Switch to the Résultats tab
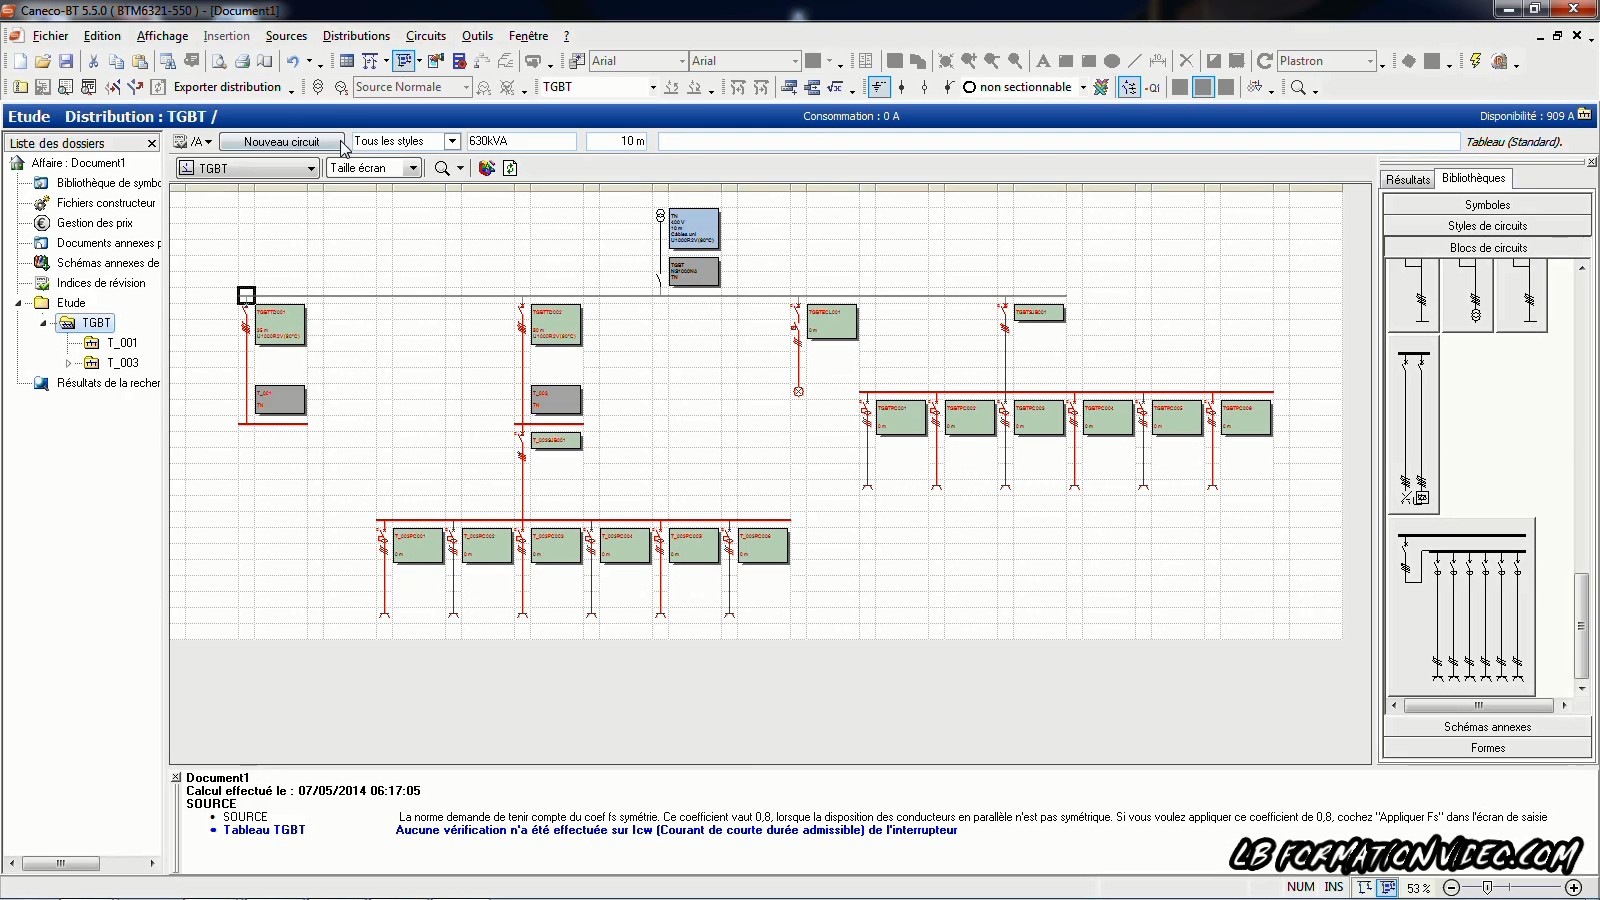The image size is (1600, 900). 1408,180
